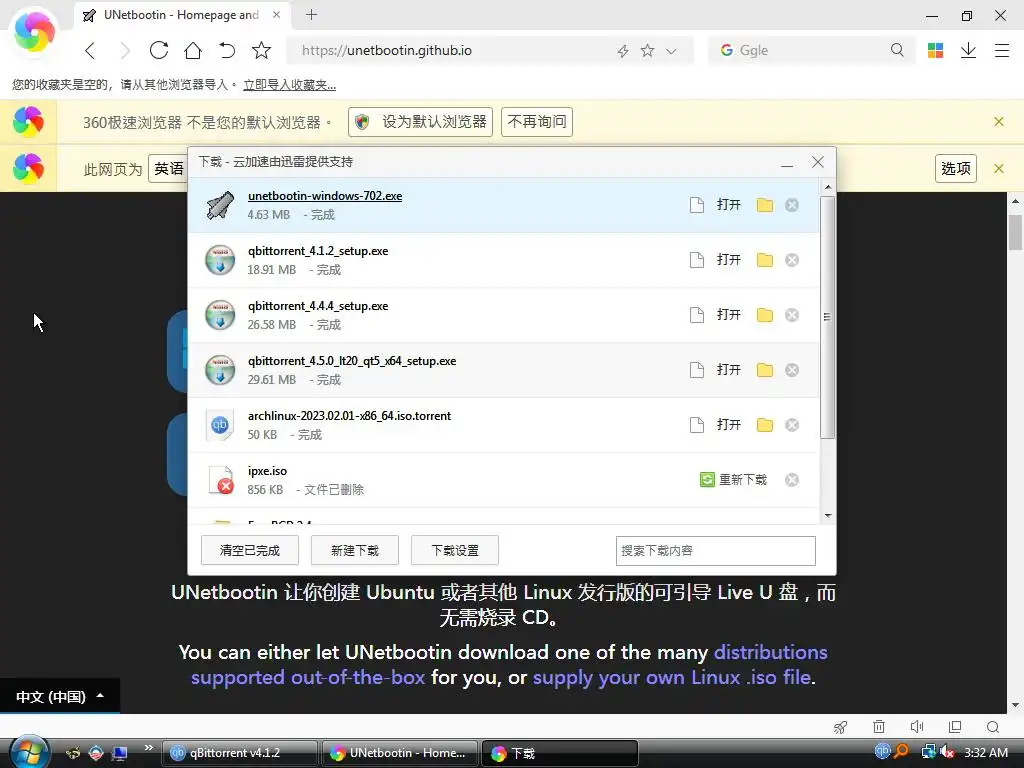The height and width of the screenshot is (768, 1024).
Task: Open 下载设置 download settings
Action: click(455, 551)
